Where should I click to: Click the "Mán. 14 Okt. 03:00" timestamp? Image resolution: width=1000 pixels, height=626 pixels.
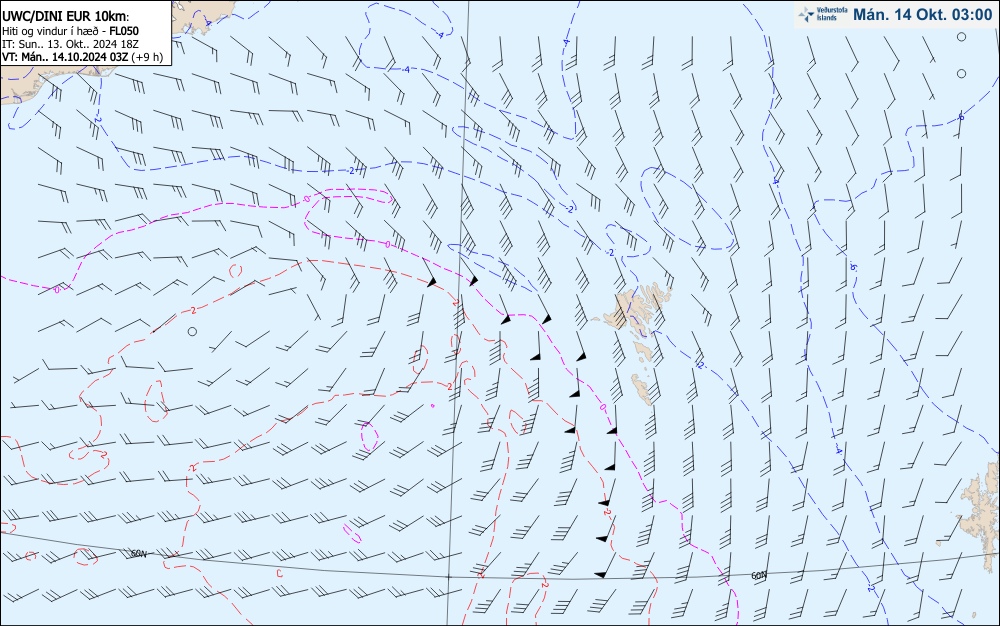click(x=922, y=15)
